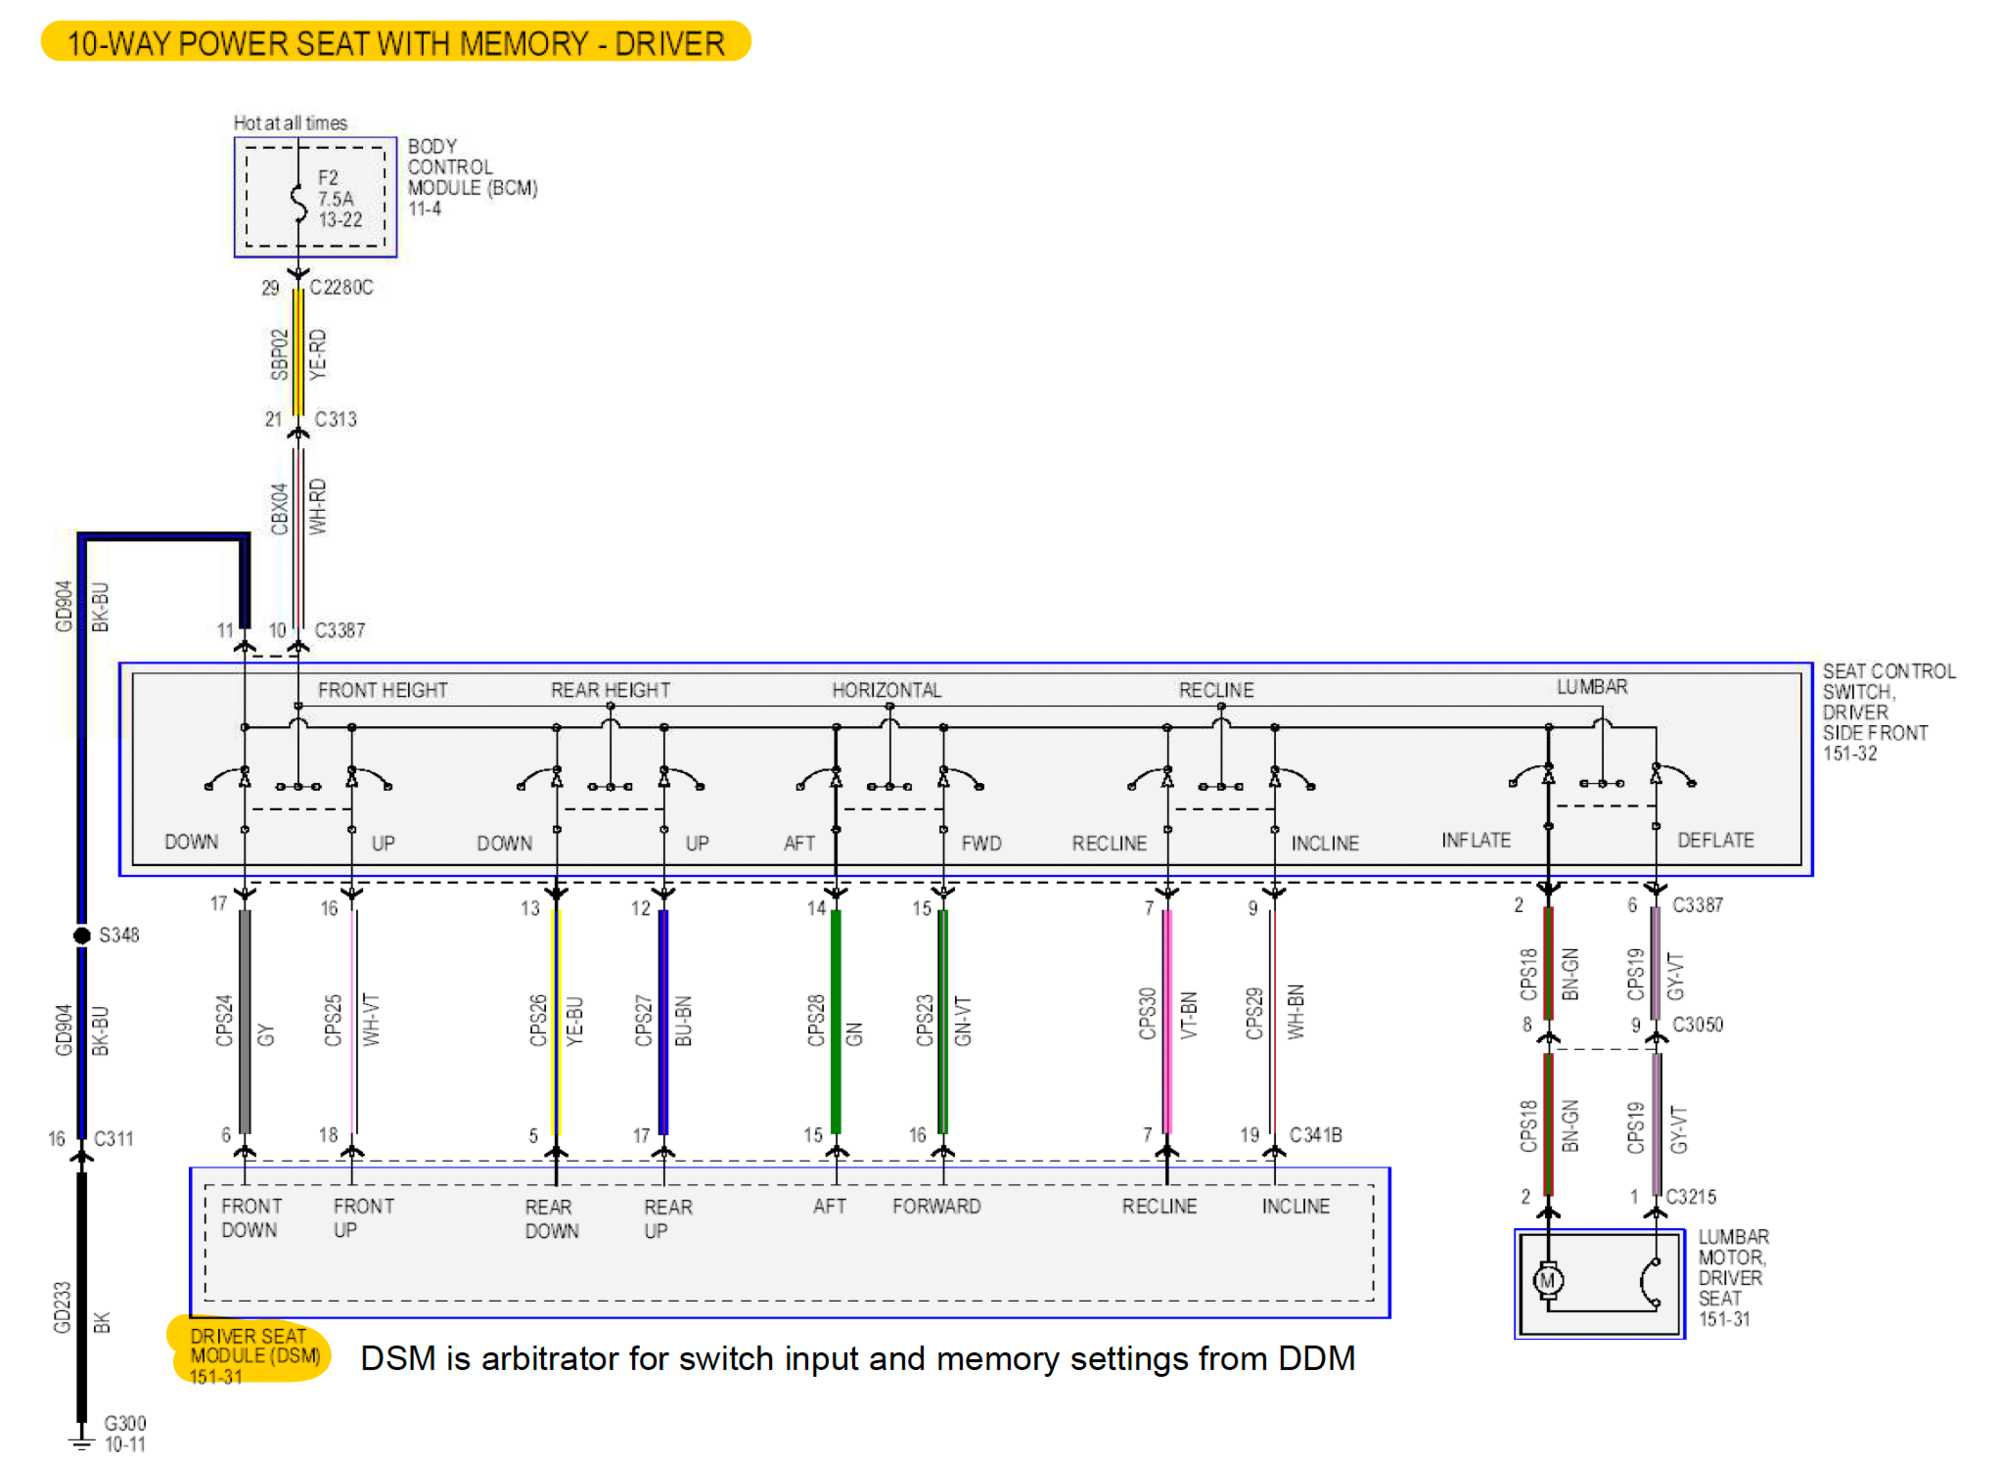
Task: Click the lumbar motor M symbol
Action: (1547, 1280)
